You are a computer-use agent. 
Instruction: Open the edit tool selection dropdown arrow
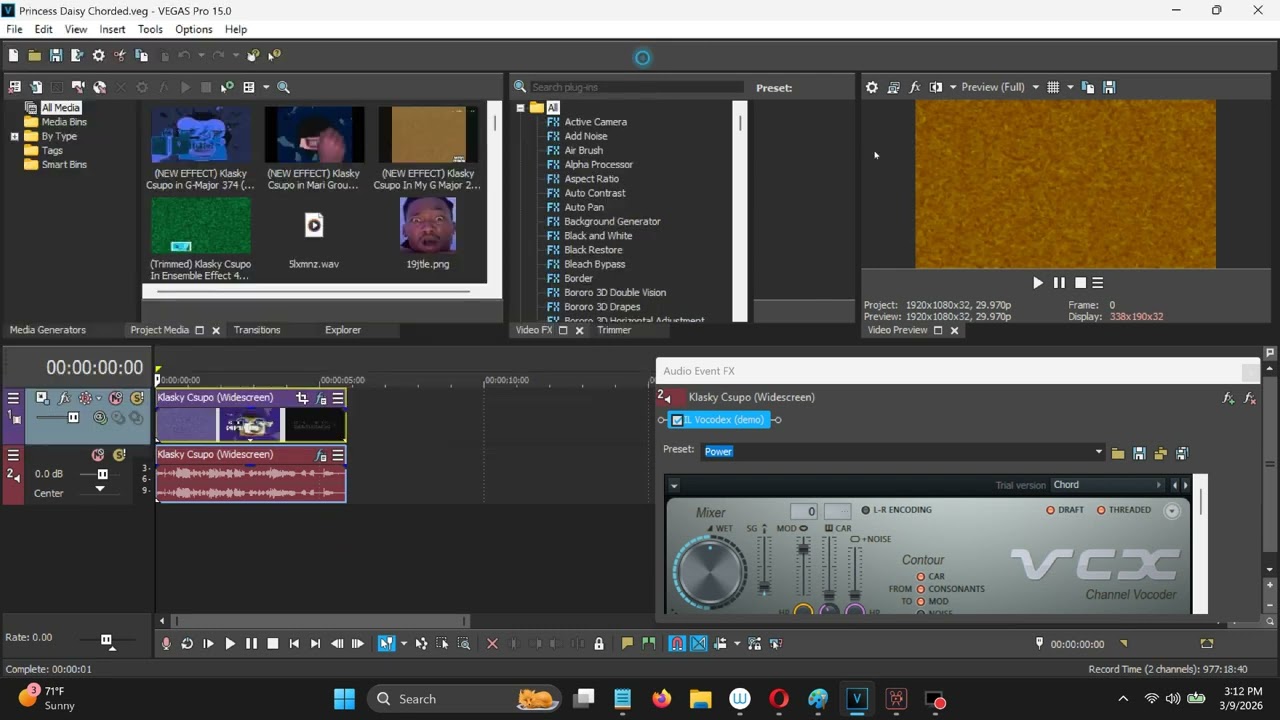click(x=404, y=644)
